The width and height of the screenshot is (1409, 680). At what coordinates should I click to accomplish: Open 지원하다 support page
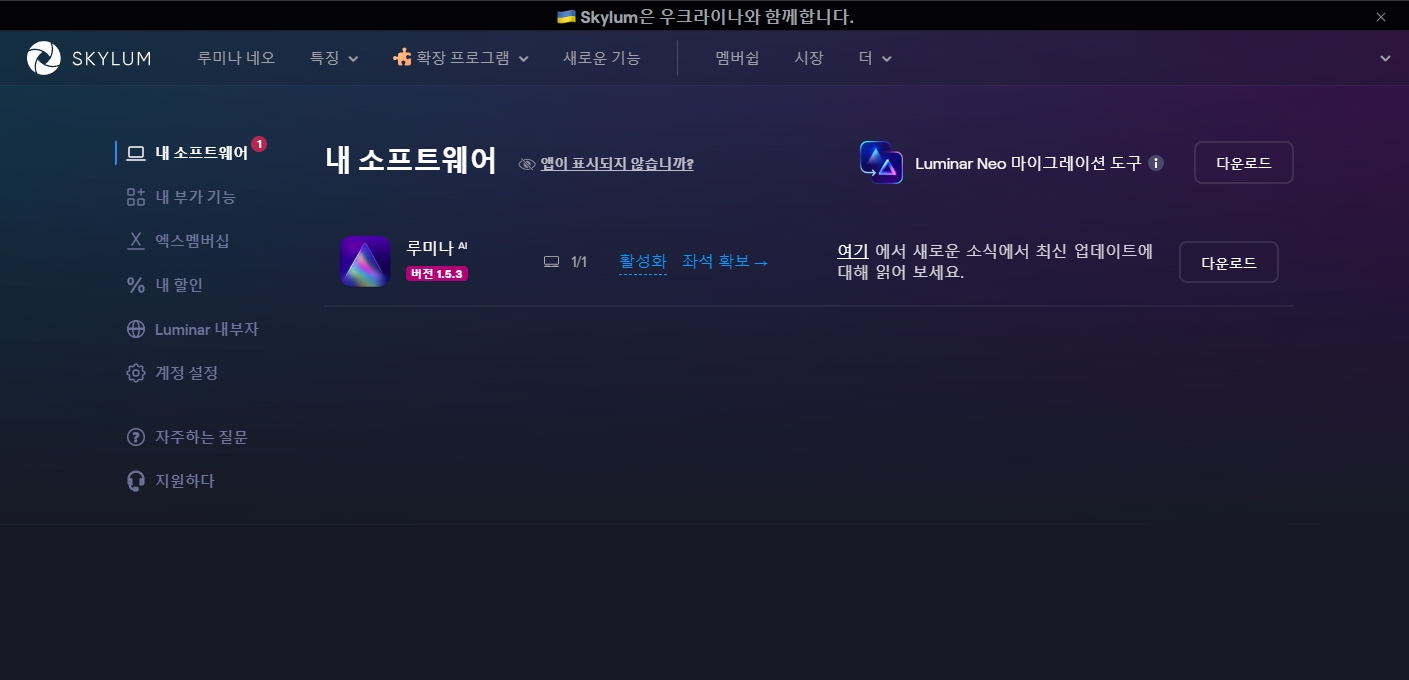[185, 481]
